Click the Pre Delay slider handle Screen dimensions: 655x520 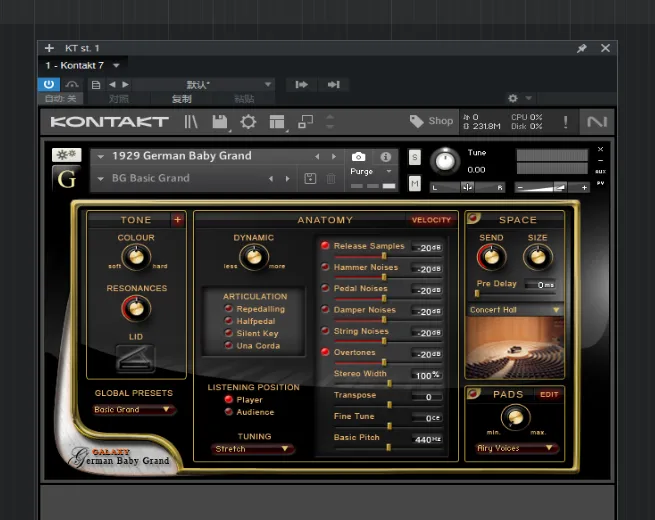coord(477,294)
